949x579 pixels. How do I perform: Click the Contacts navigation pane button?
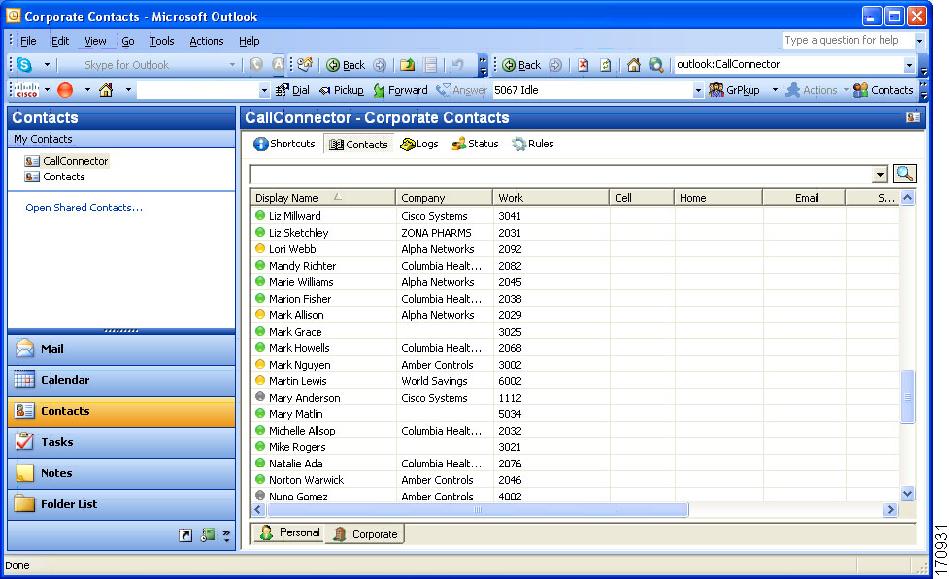122,411
